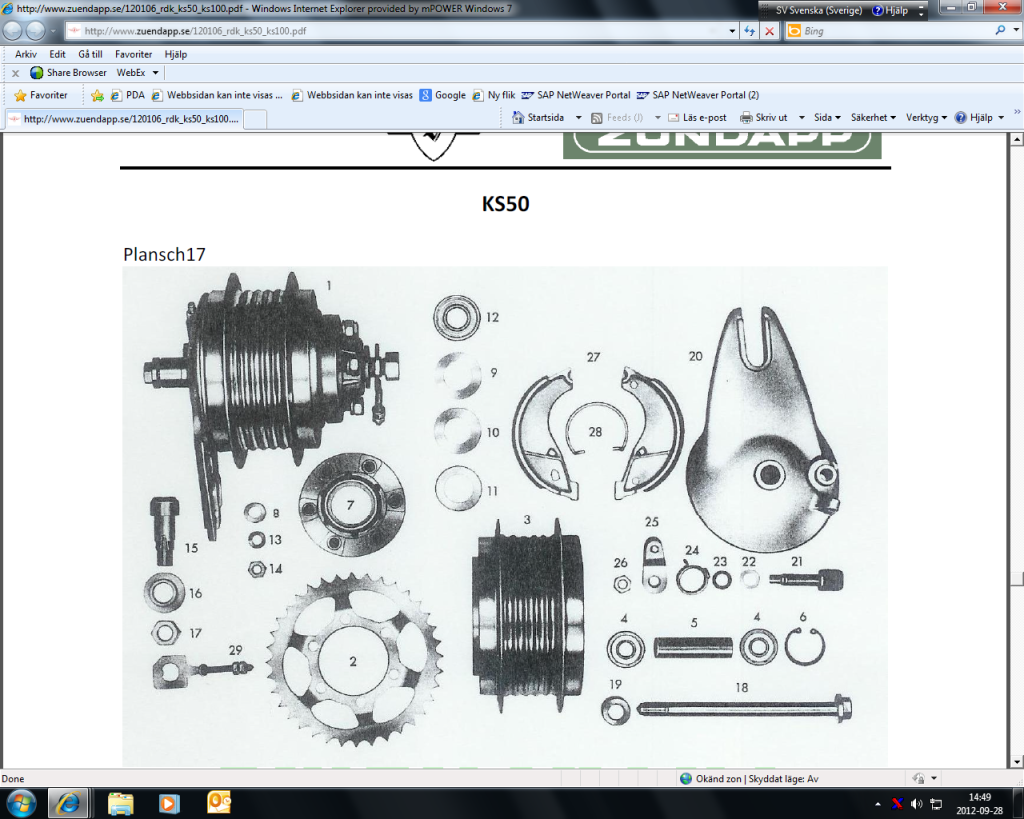The image size is (1024, 819).
Task: Click the Bing search magnifier icon
Action: (1000, 30)
